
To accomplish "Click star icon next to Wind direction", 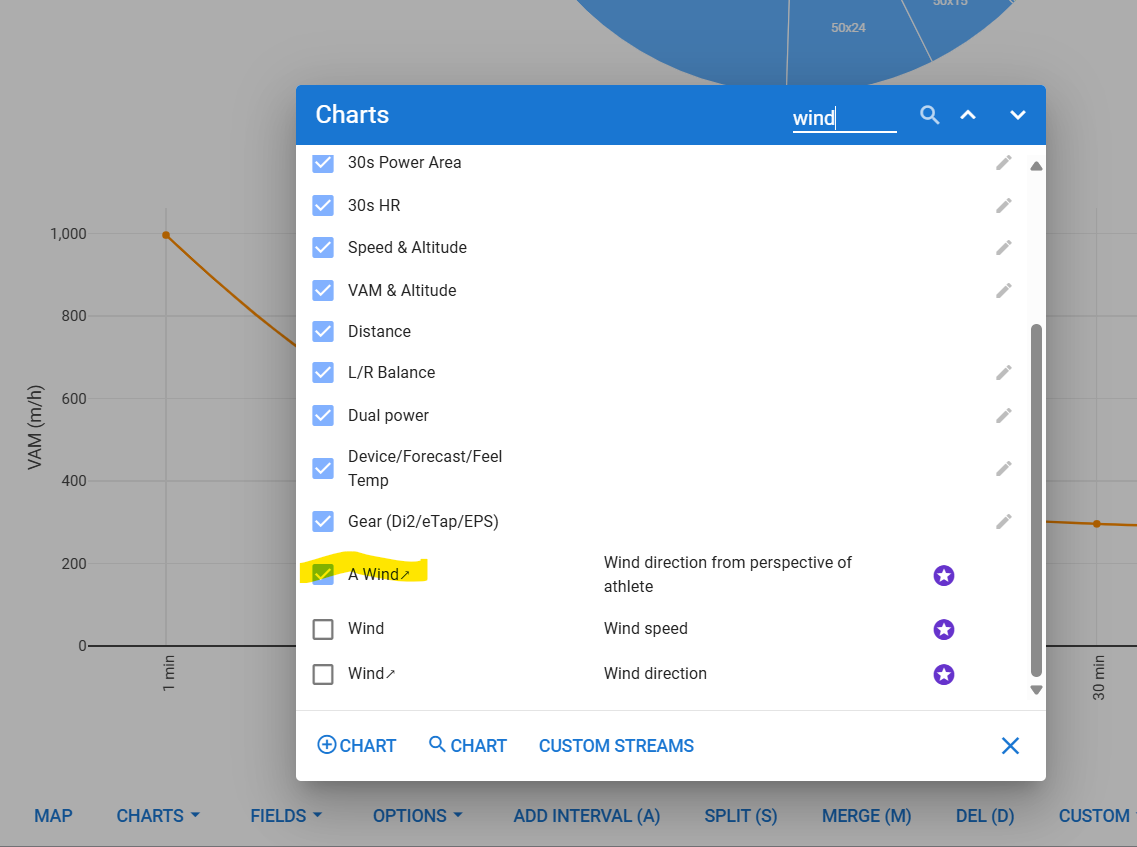I will pos(944,674).
